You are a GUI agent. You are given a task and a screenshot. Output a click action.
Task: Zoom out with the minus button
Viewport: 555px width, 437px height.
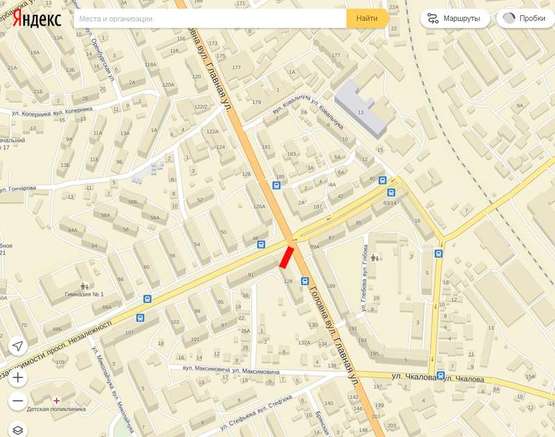click(18, 401)
